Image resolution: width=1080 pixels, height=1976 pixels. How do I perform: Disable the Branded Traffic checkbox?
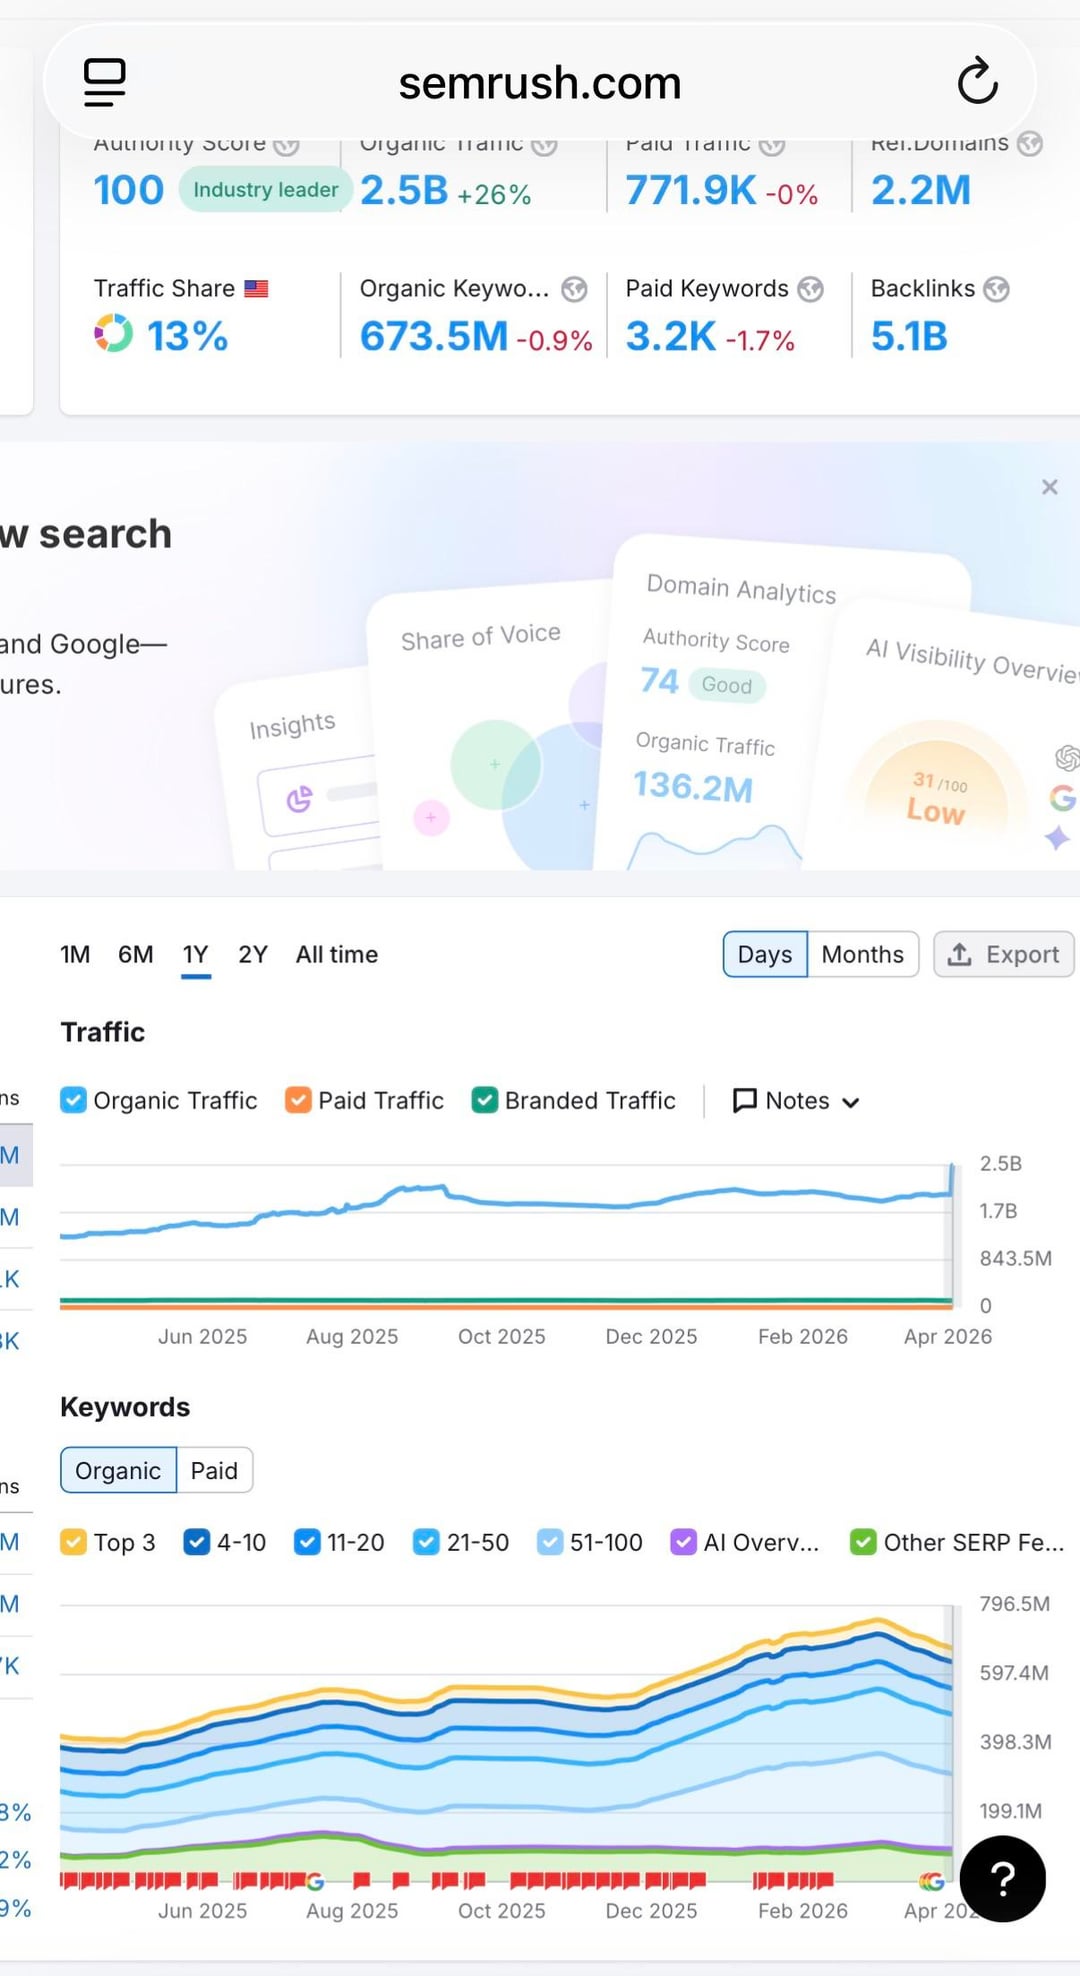pos(485,1100)
